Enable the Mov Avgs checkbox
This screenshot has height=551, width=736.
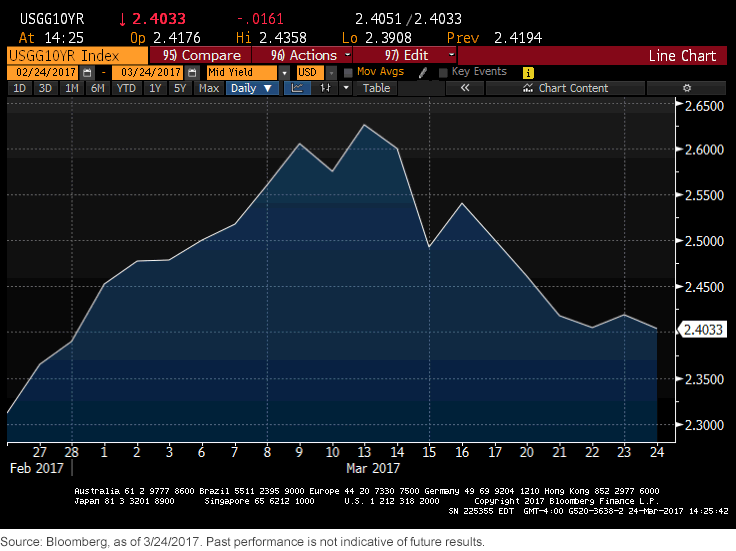point(348,73)
